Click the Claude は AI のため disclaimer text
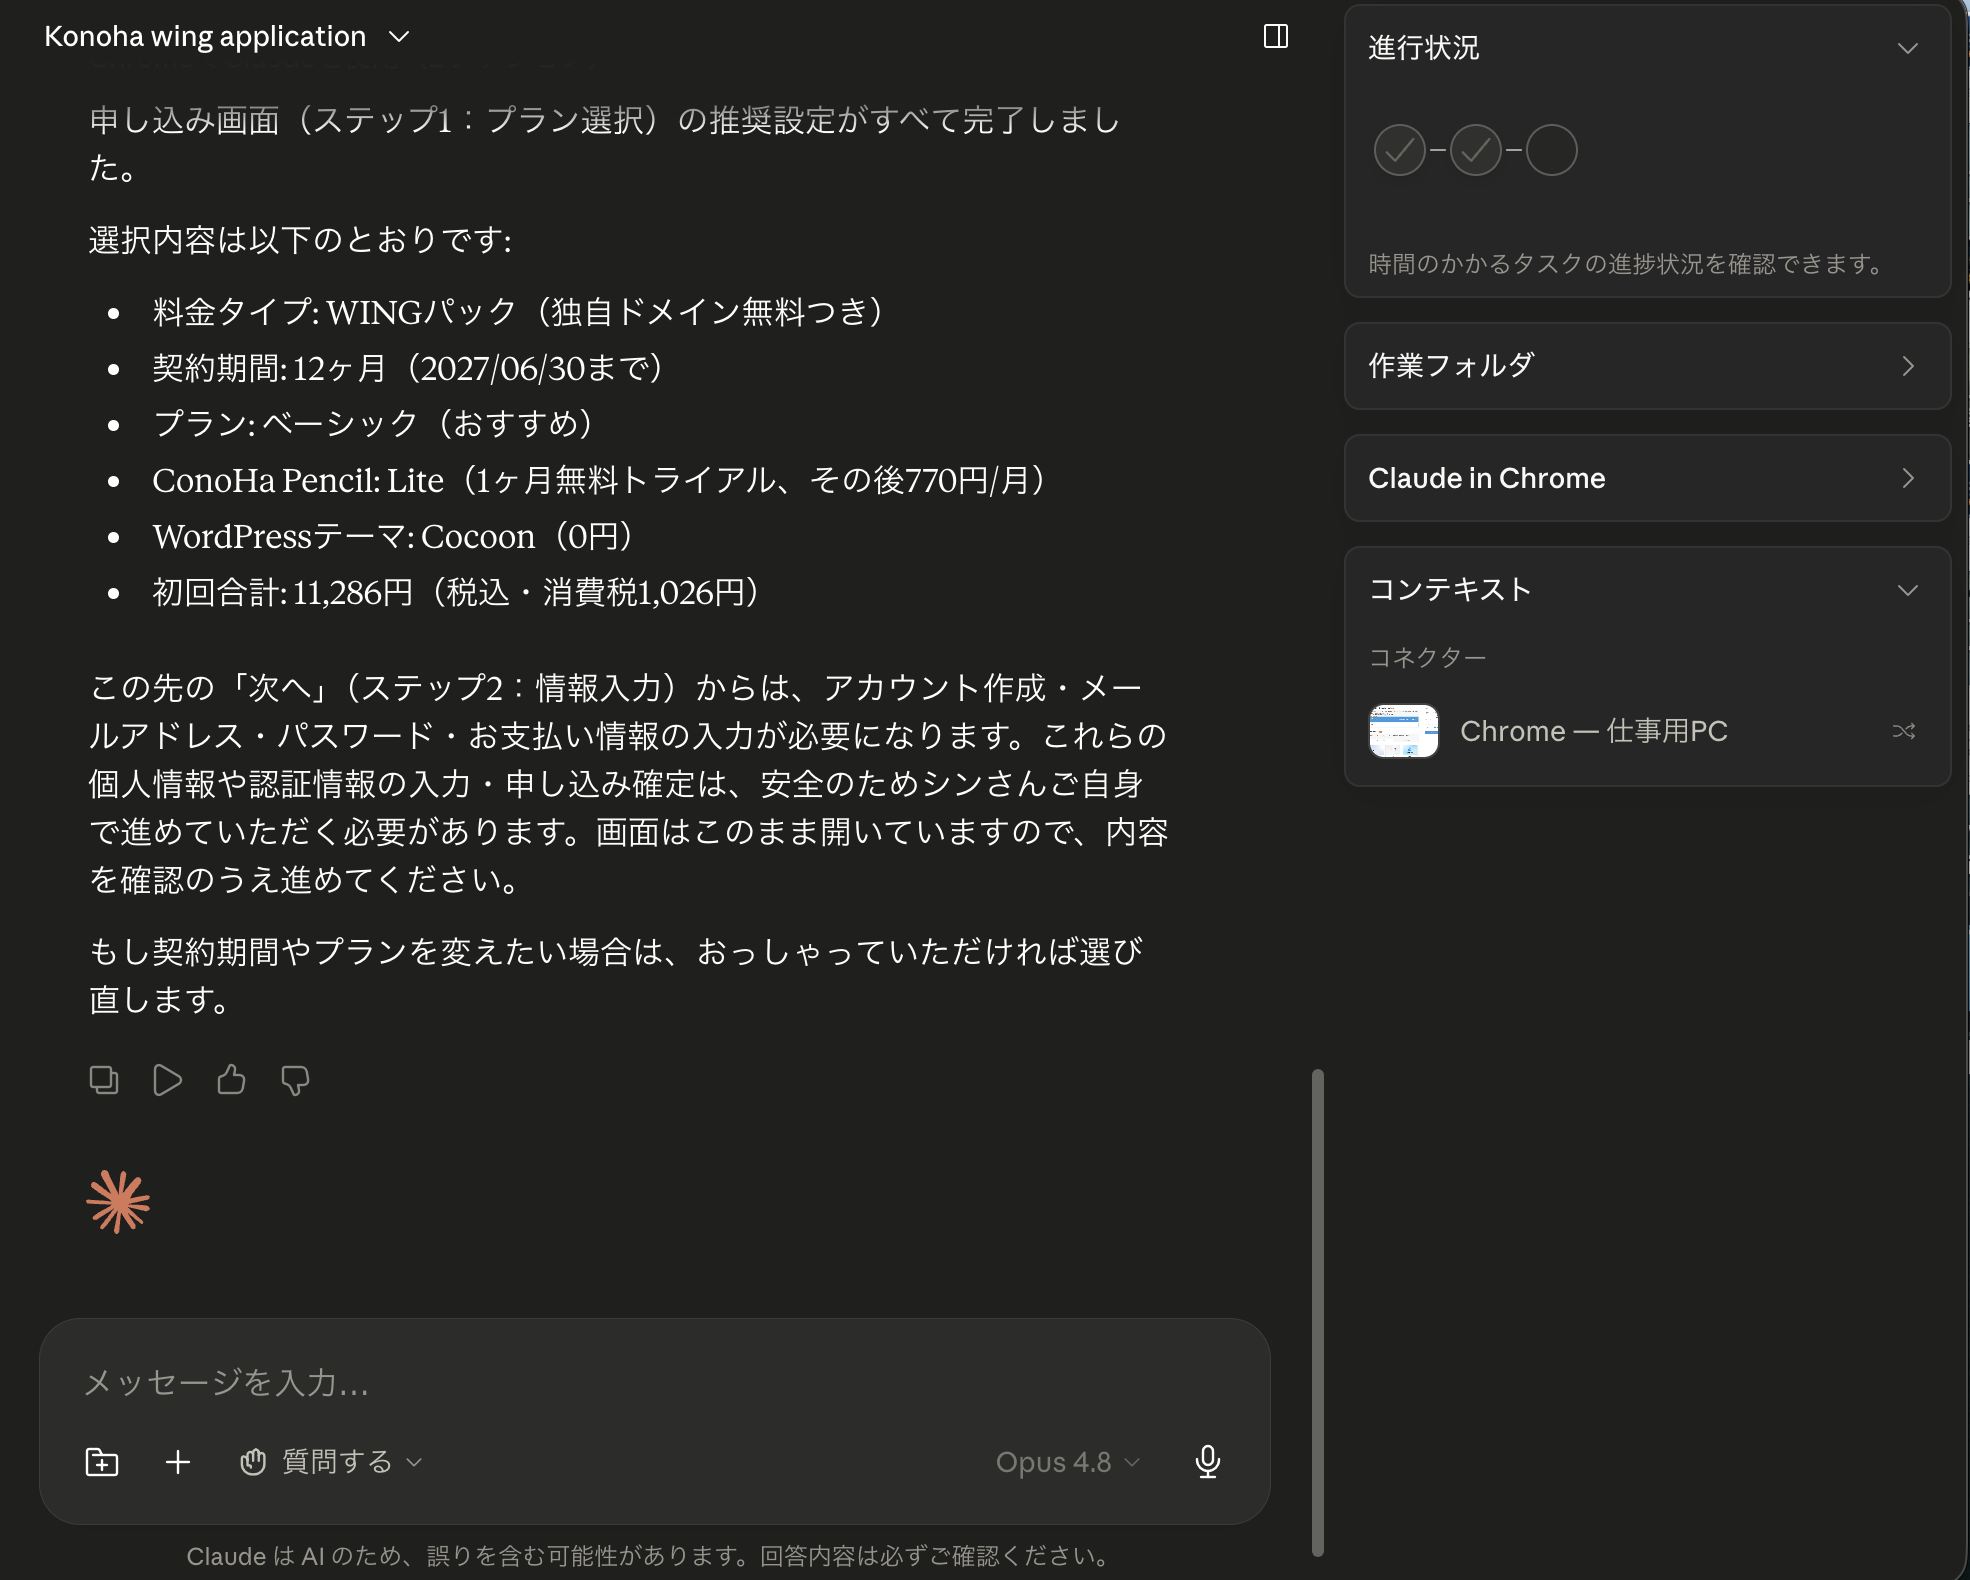1970x1580 pixels. click(x=649, y=1556)
